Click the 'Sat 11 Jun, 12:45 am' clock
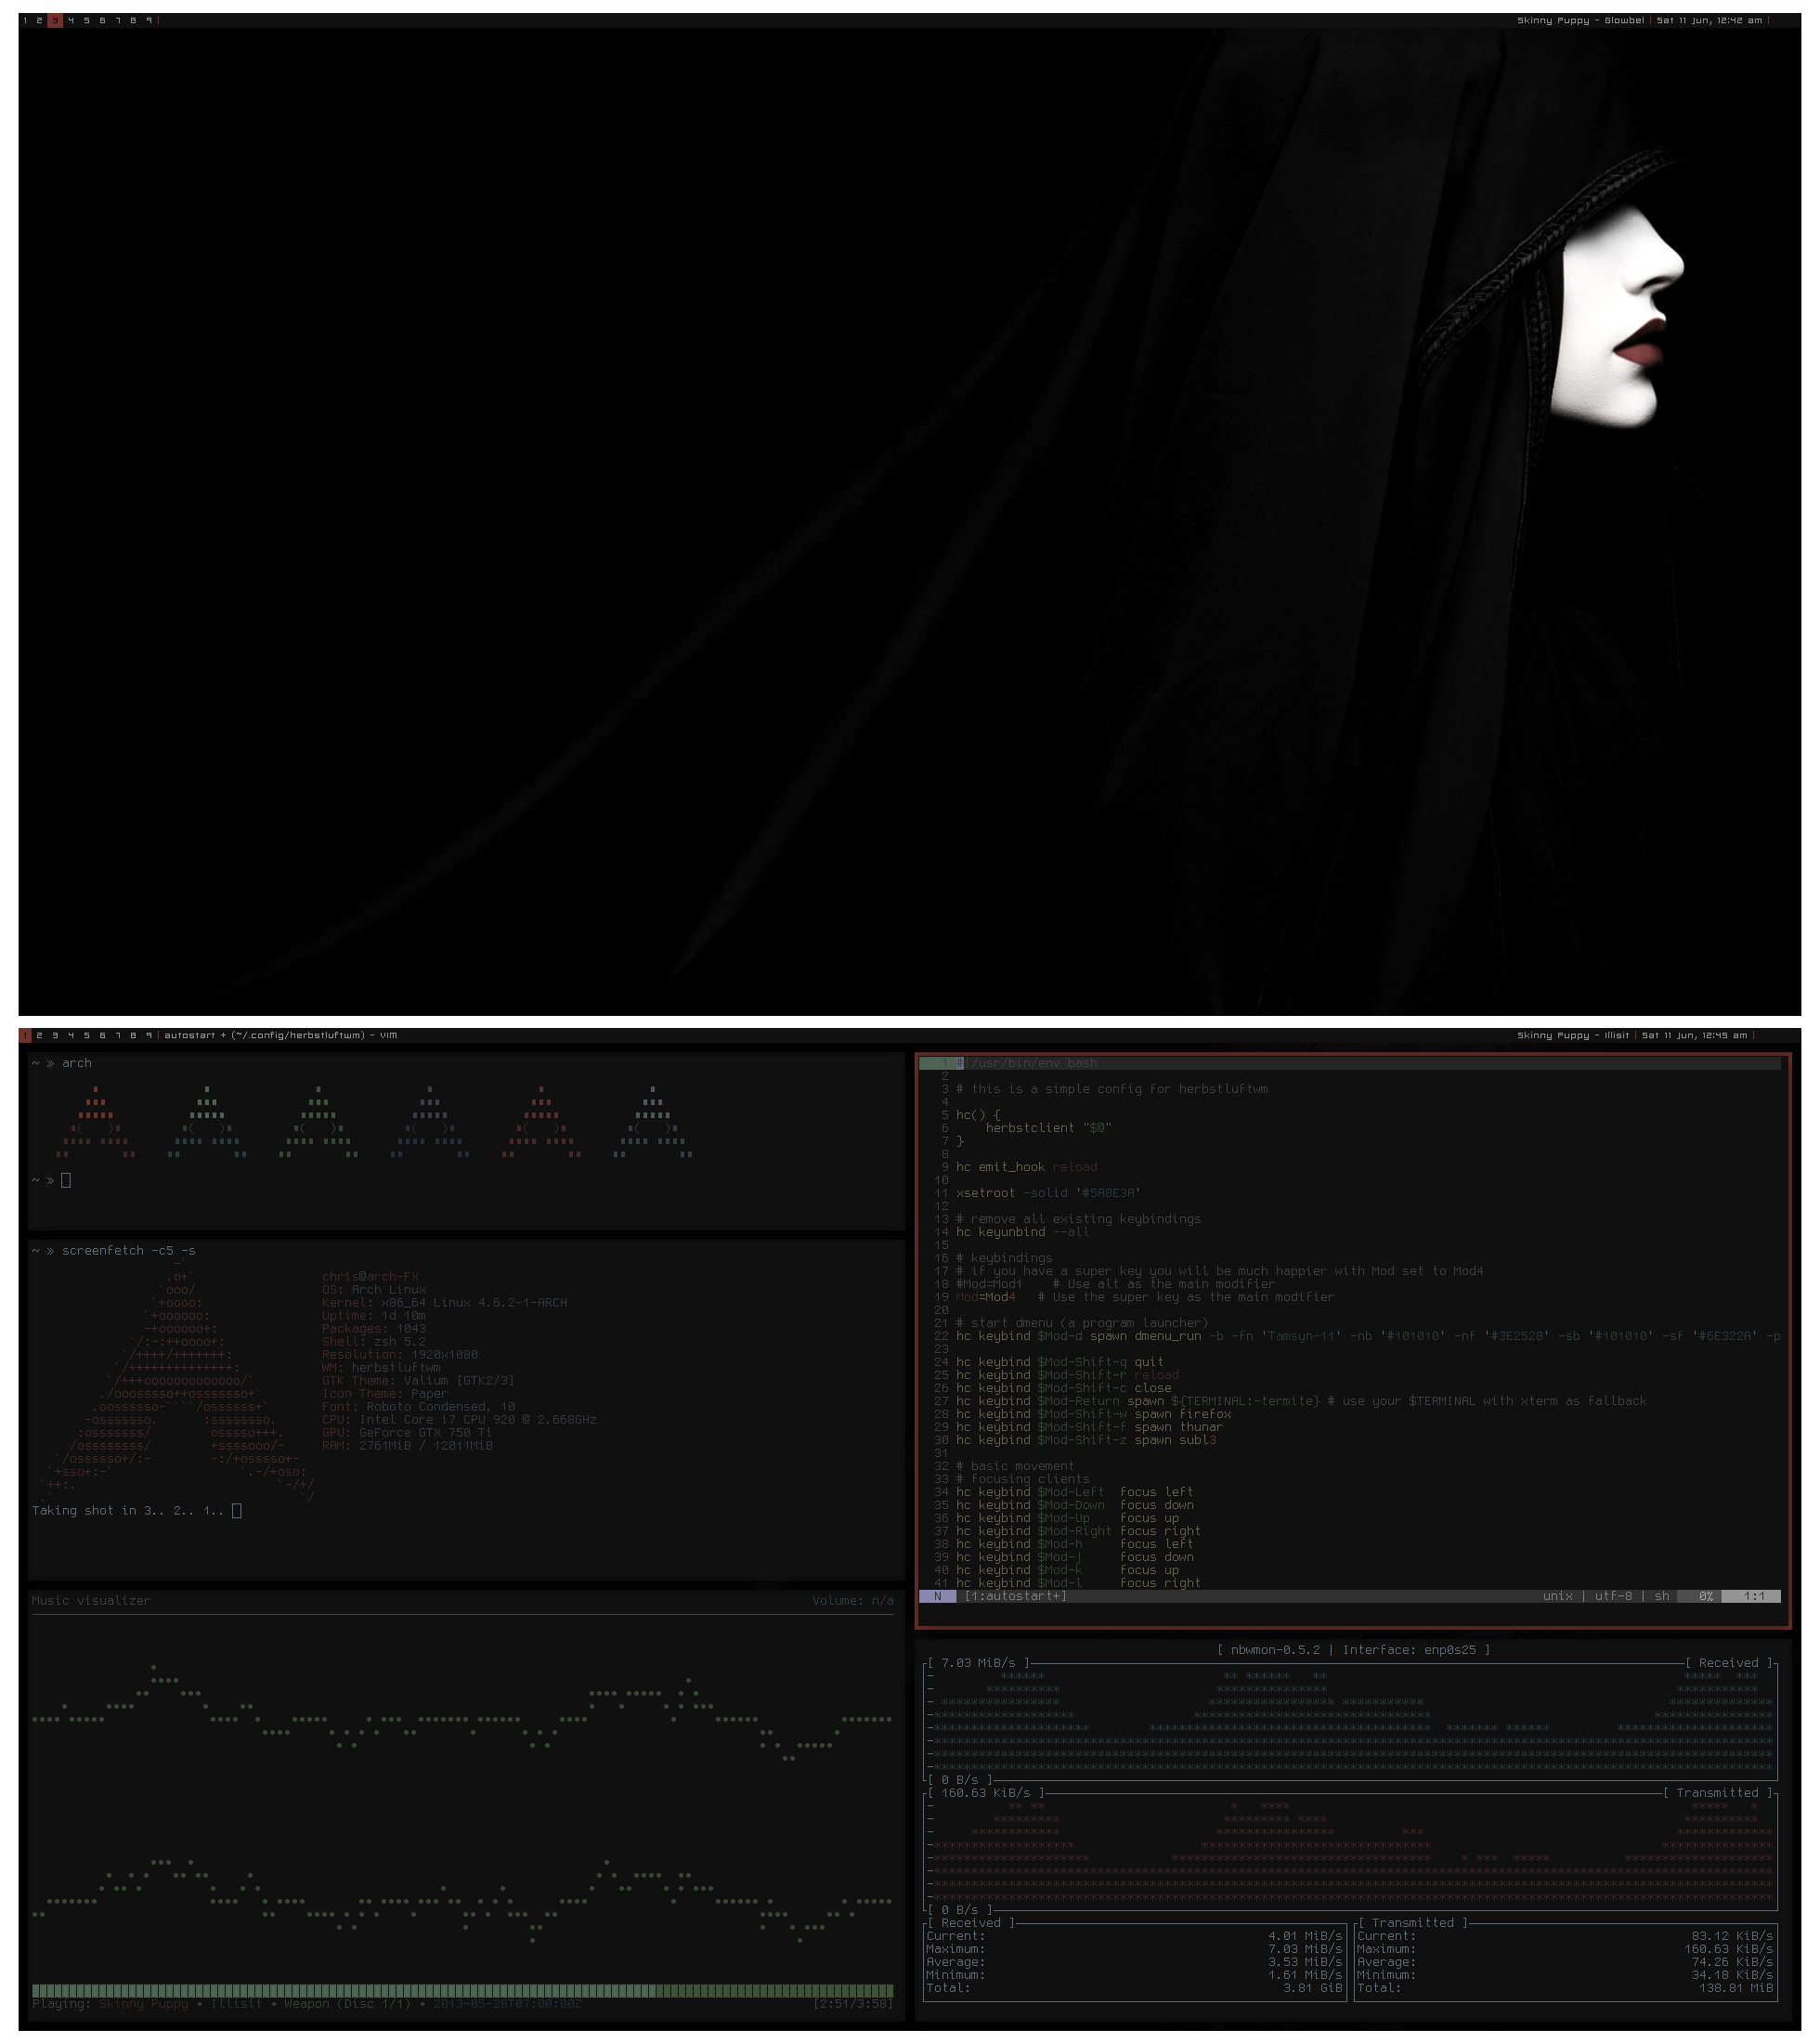 [1695, 1035]
